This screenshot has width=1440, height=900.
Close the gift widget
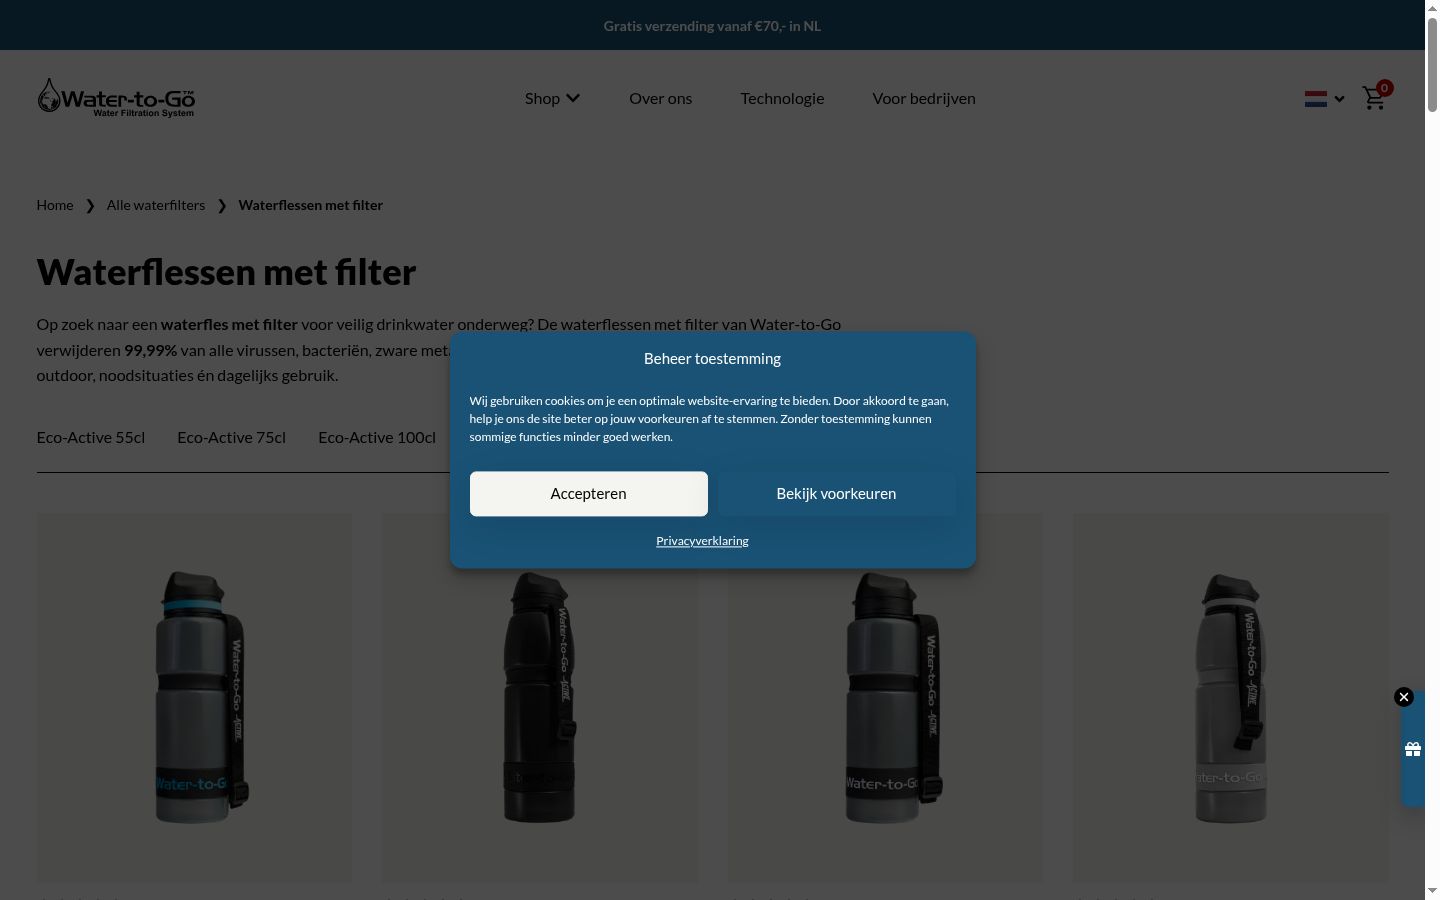pyautogui.click(x=1404, y=697)
